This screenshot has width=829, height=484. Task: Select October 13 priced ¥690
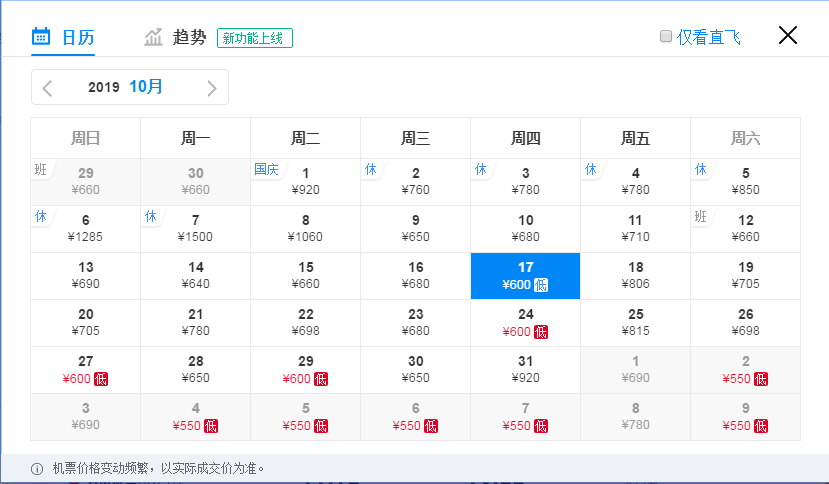pos(86,276)
